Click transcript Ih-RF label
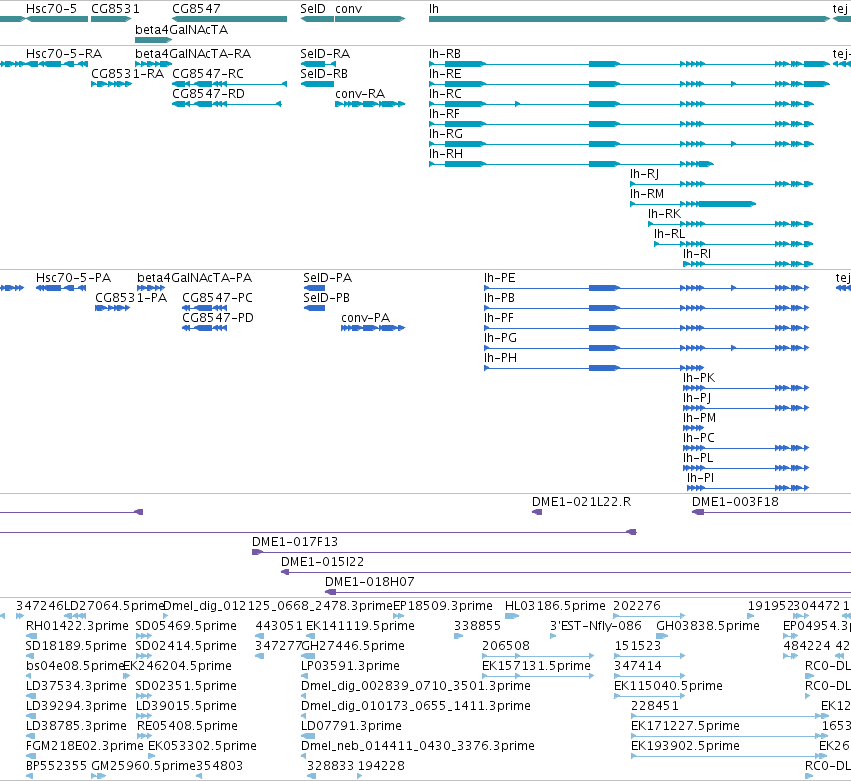 click(444, 114)
